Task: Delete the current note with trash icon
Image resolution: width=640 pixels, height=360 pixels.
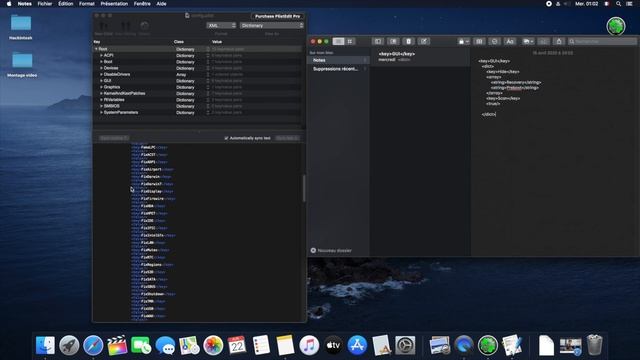Action: 409,41
